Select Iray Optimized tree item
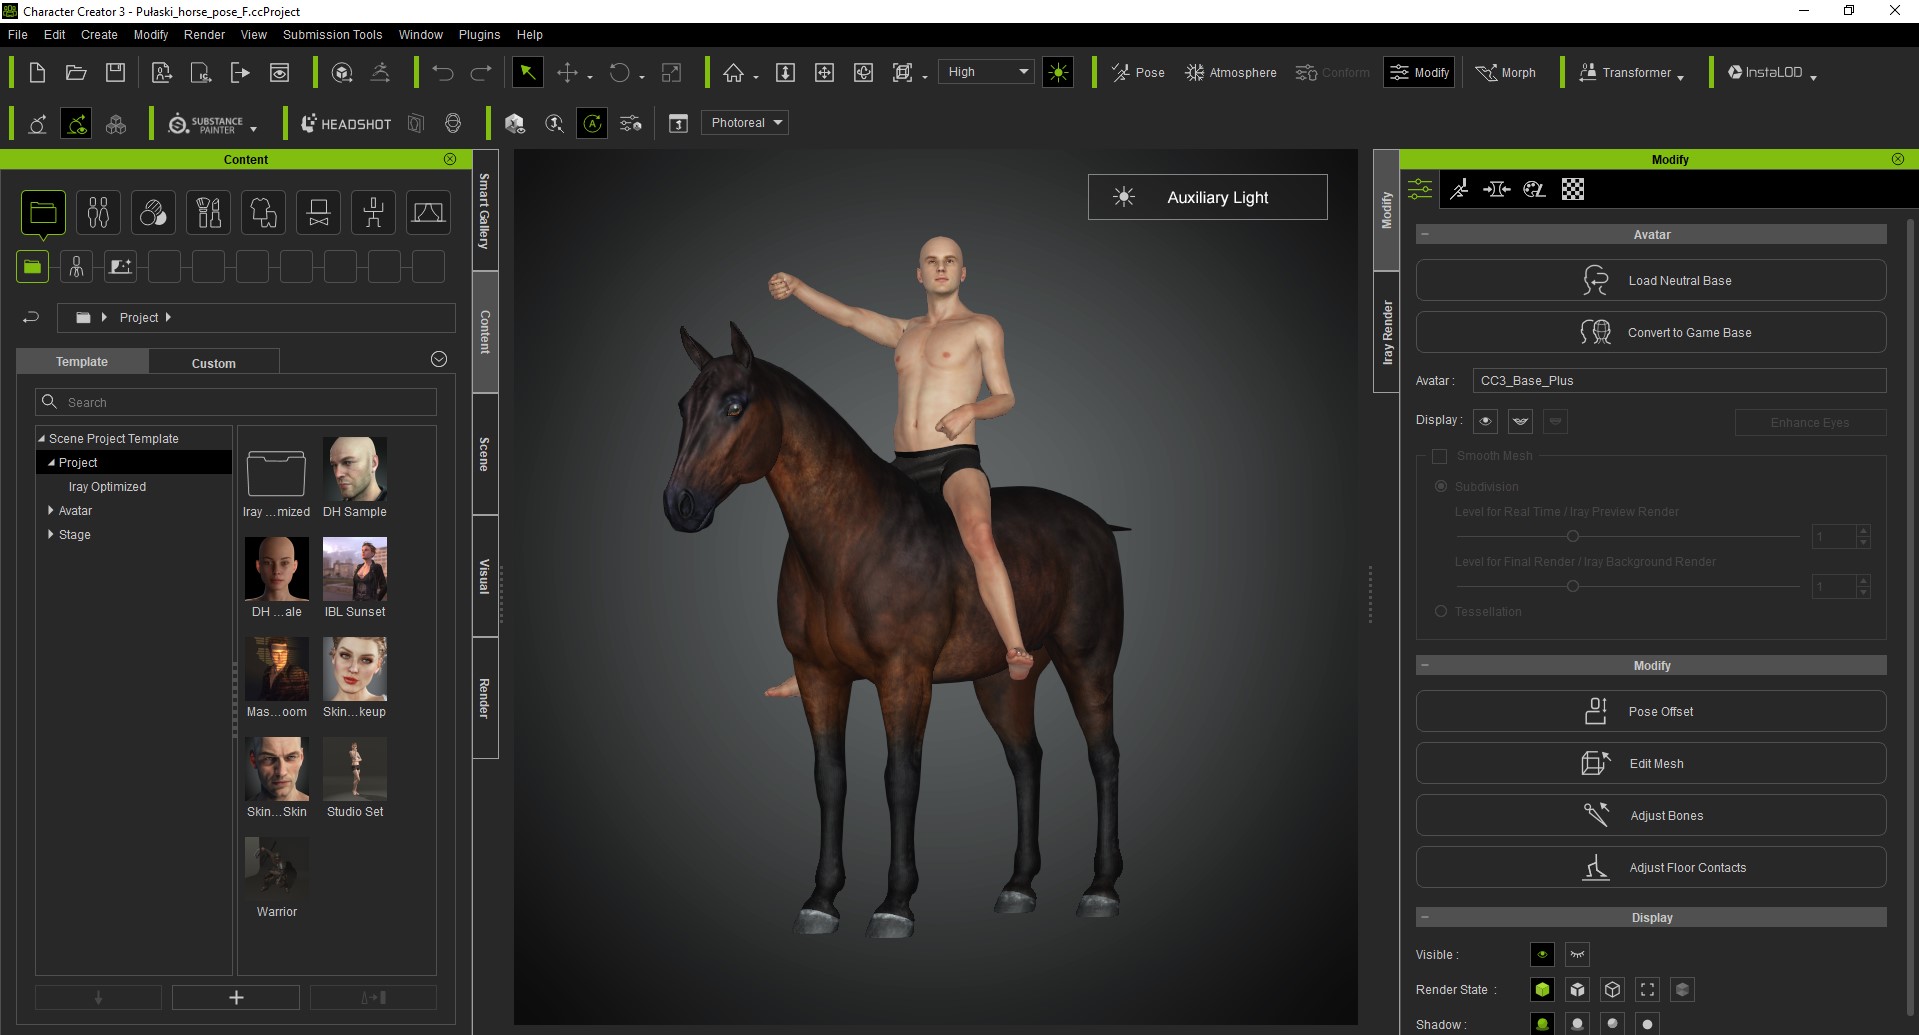This screenshot has height=1035, width=1919. tap(107, 486)
